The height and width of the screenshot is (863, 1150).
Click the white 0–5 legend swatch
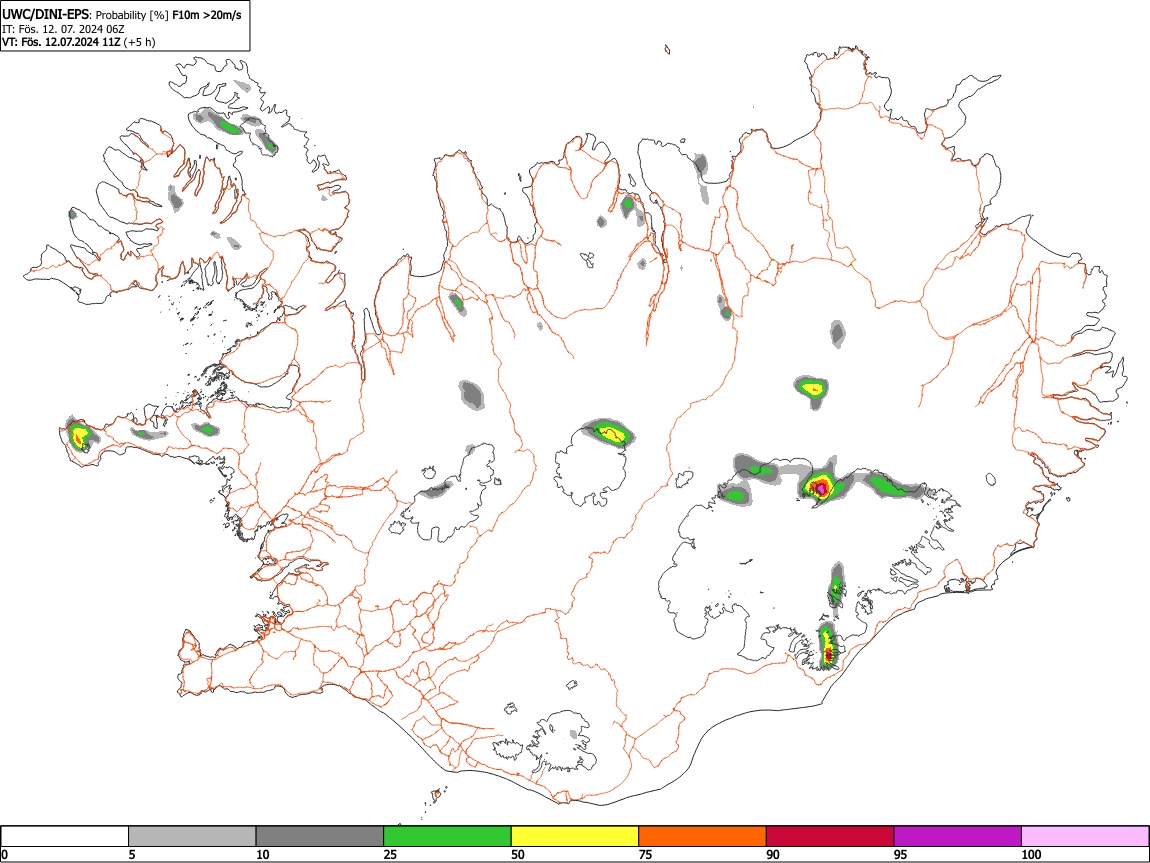(65, 837)
